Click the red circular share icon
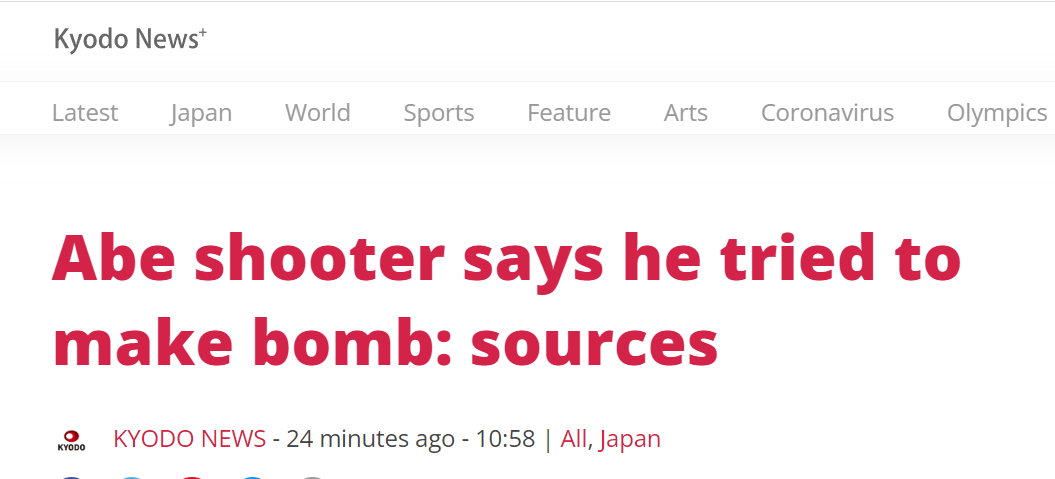The width and height of the screenshot is (1055, 479). 192,477
